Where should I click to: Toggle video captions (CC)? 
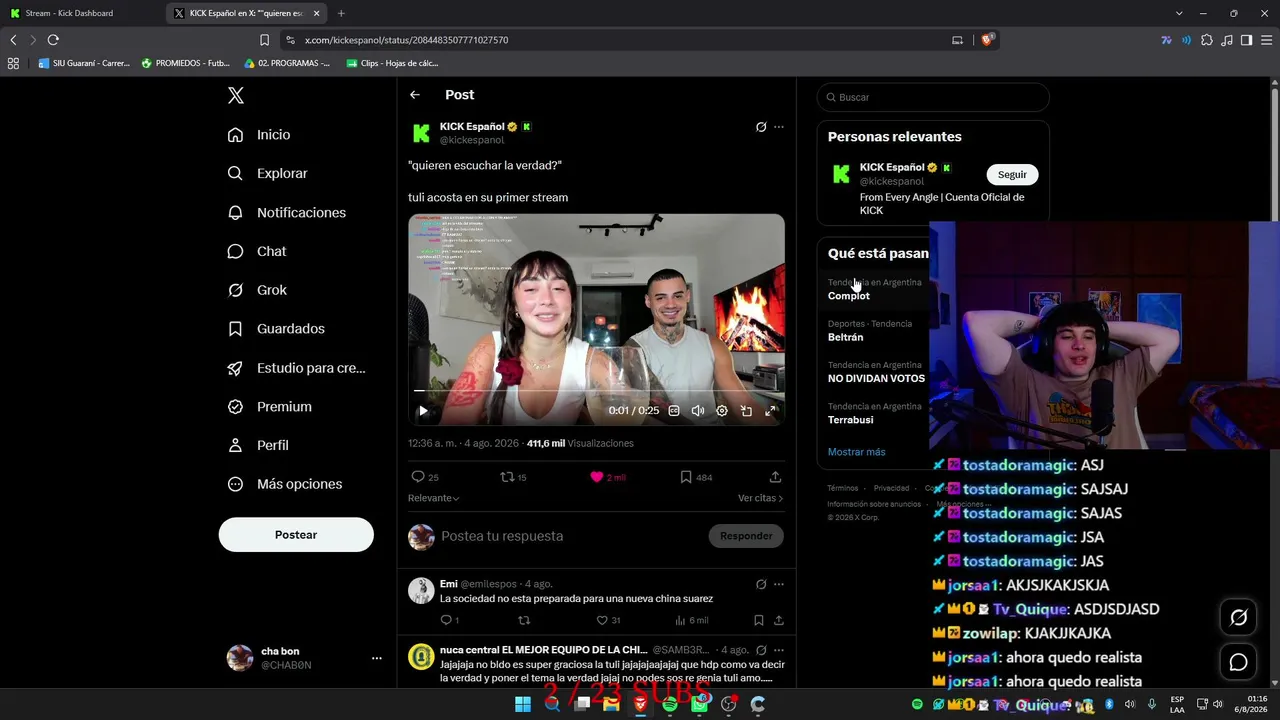coord(674,411)
